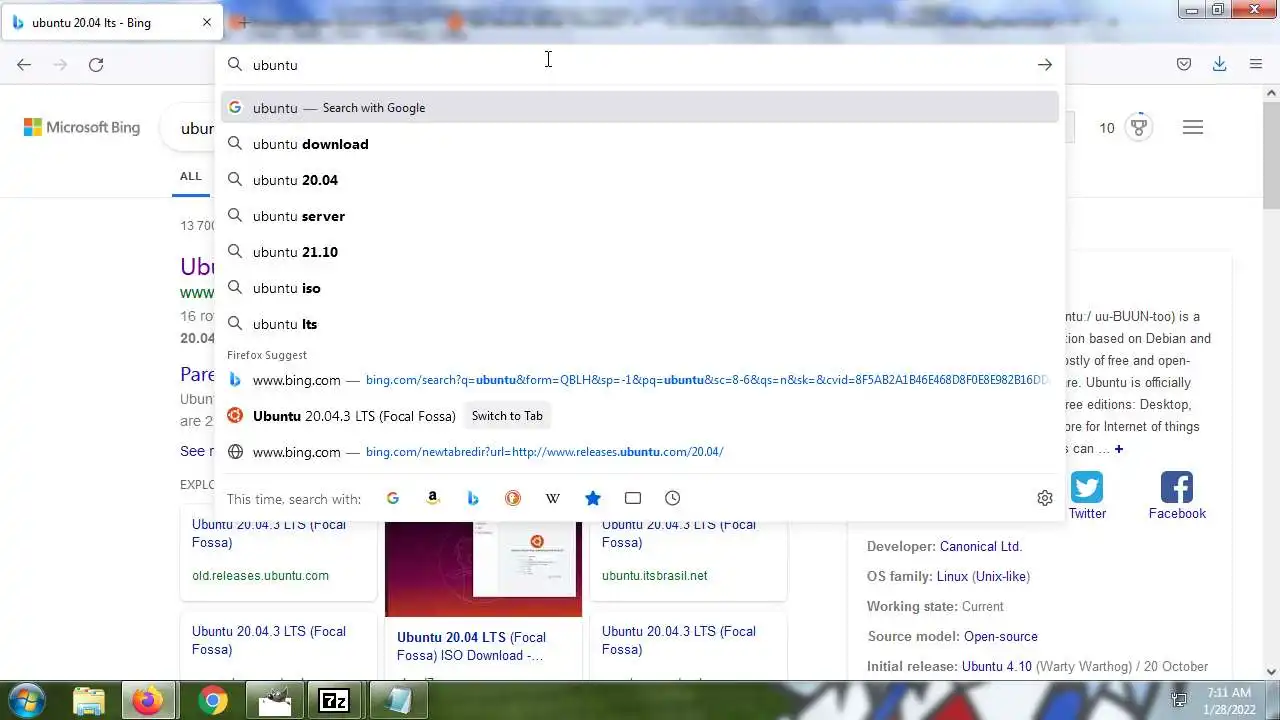1280x720 pixels.
Task: Choose the 'ubuntu server' suggestion
Action: (x=640, y=216)
